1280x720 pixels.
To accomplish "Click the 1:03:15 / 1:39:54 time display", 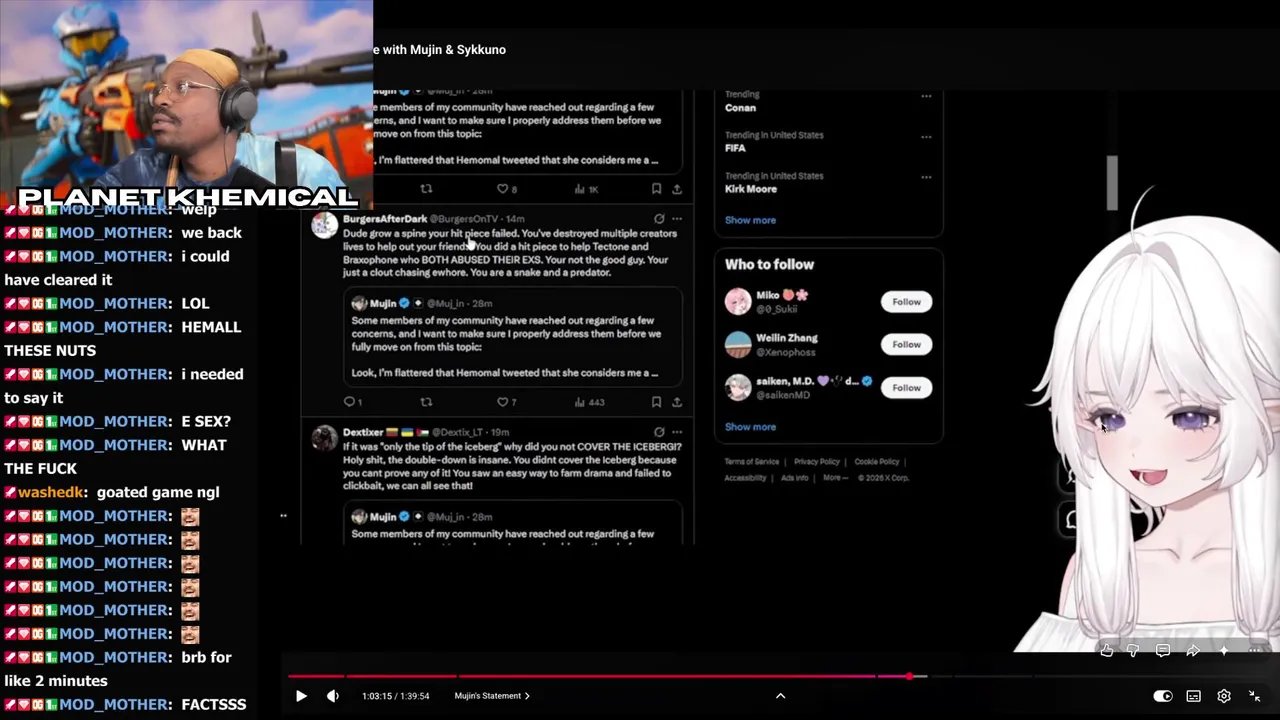I will (396, 696).
